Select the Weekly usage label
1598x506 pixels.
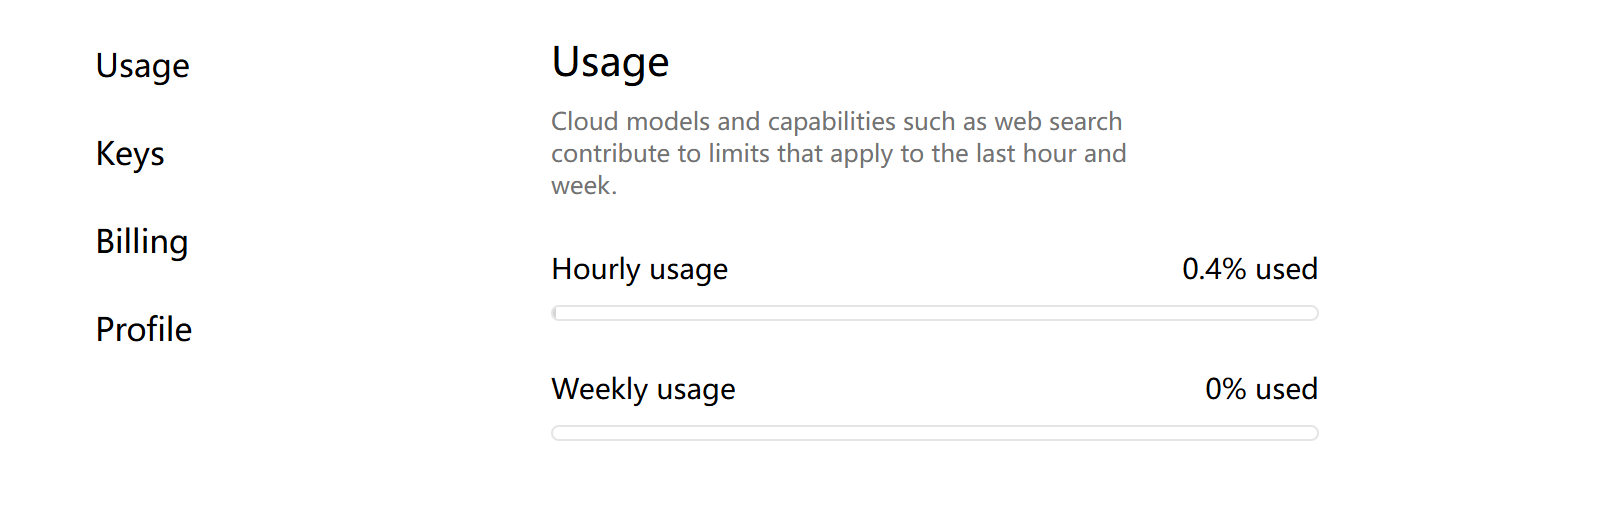point(643,390)
